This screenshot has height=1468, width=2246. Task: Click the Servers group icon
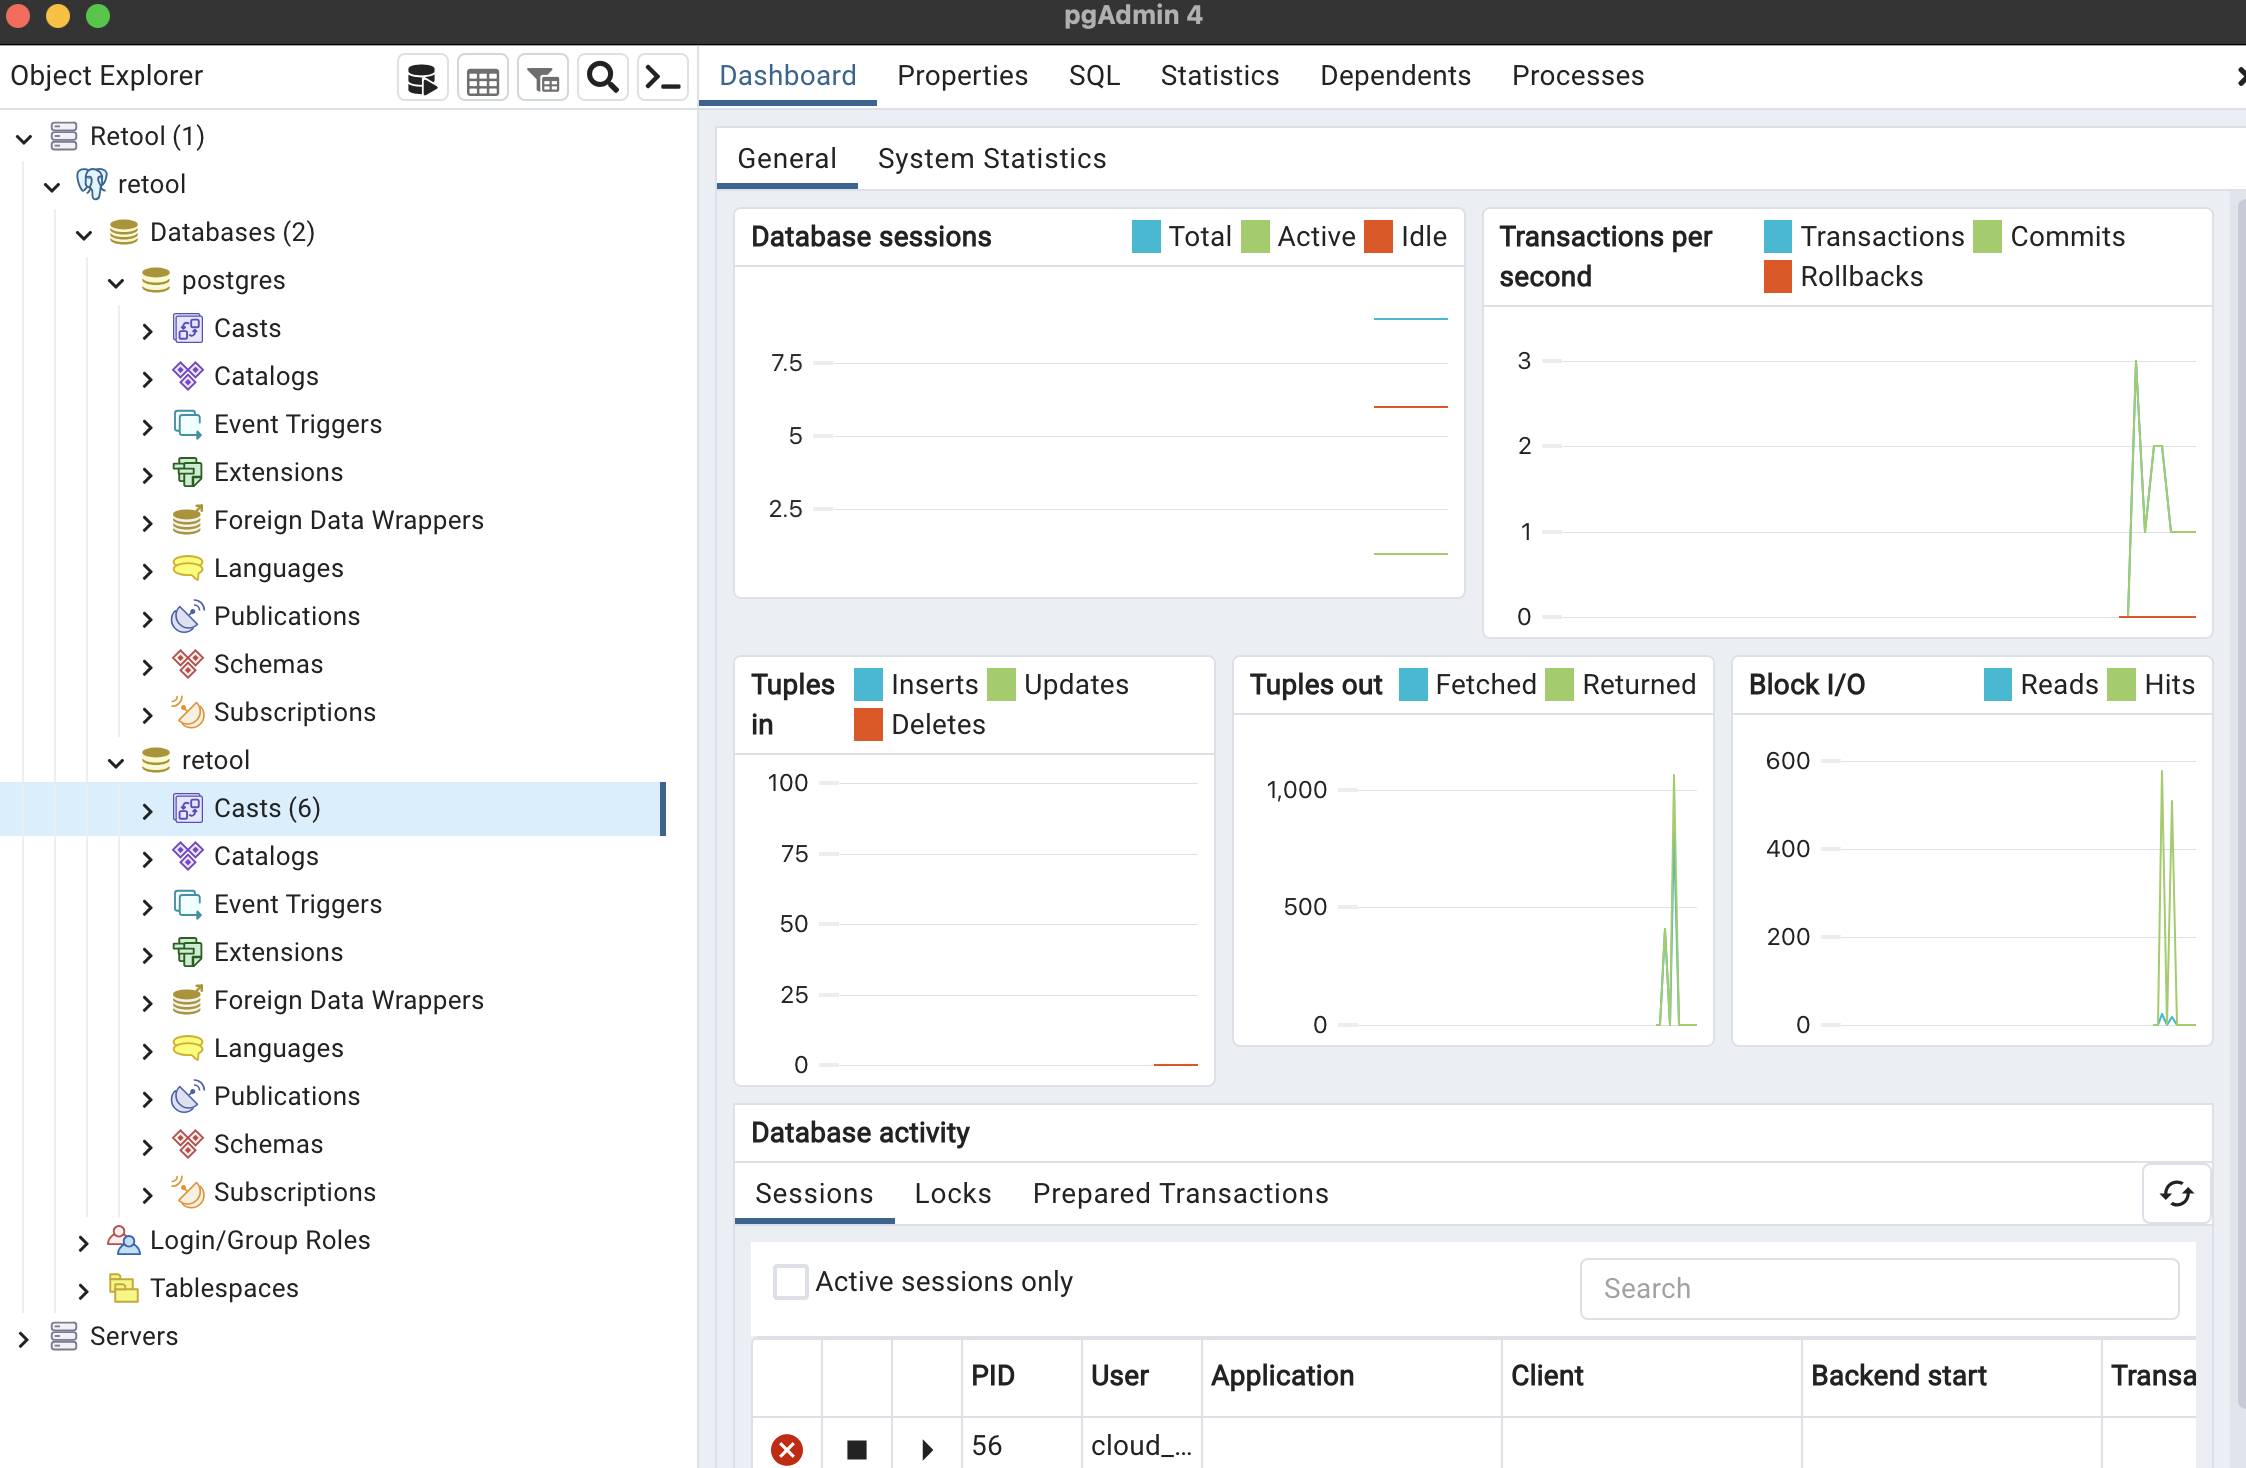point(64,1336)
